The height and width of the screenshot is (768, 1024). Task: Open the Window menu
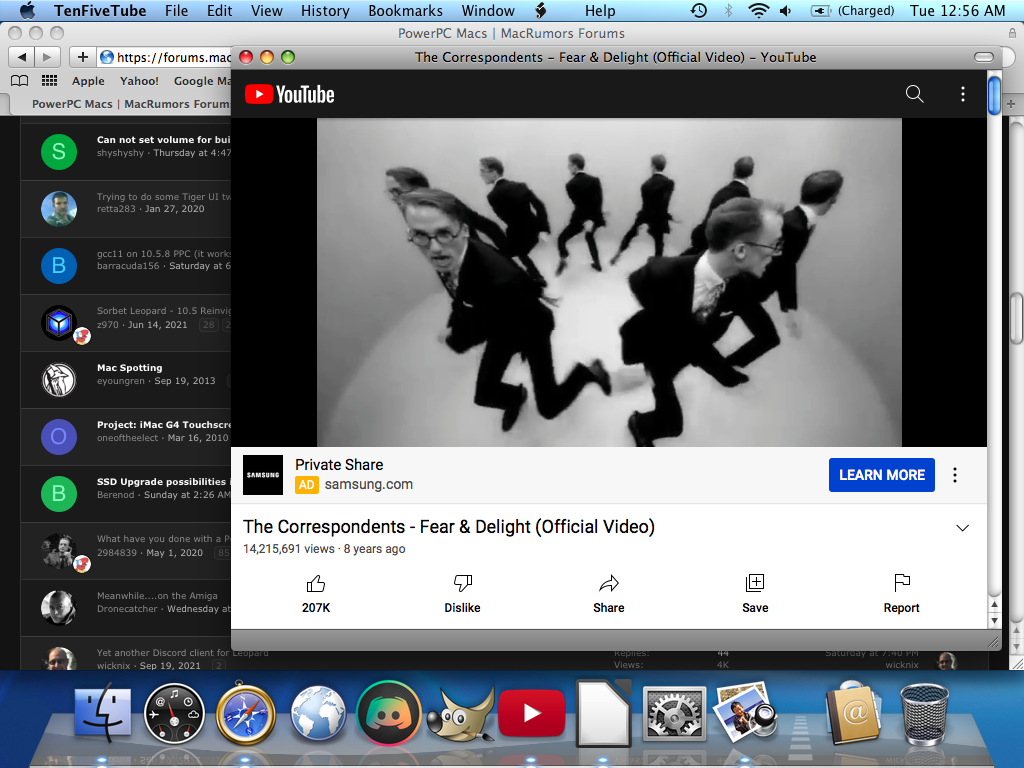tap(488, 10)
